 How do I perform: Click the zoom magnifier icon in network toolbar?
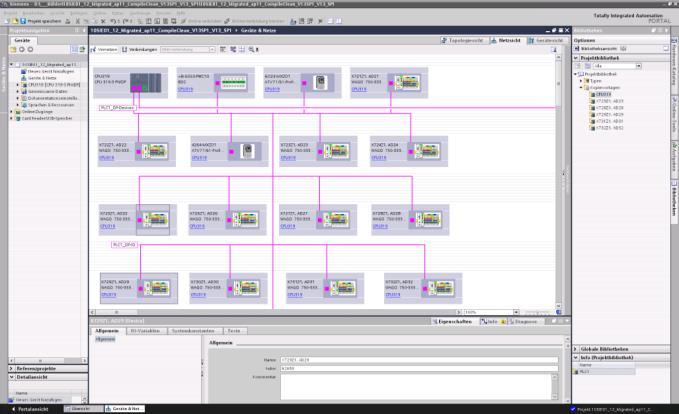point(251,49)
